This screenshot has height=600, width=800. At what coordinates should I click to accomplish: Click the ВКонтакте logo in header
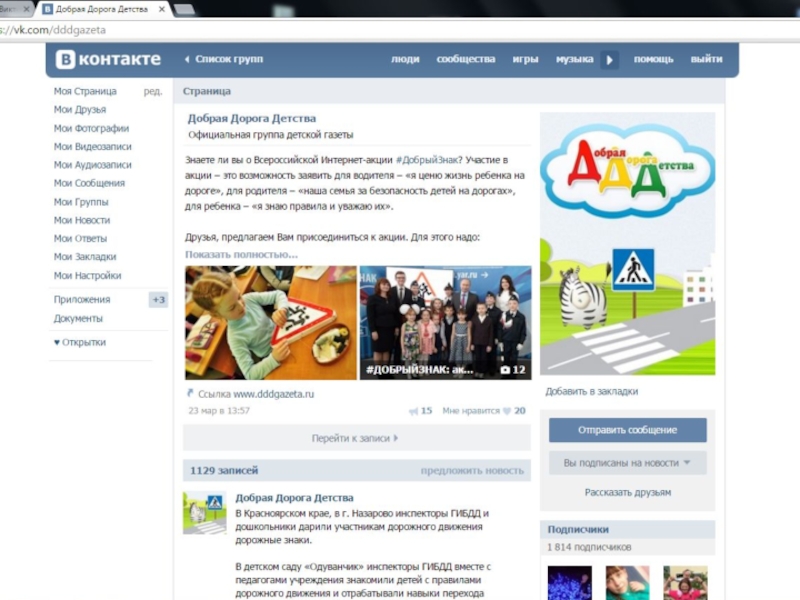click(x=108, y=59)
